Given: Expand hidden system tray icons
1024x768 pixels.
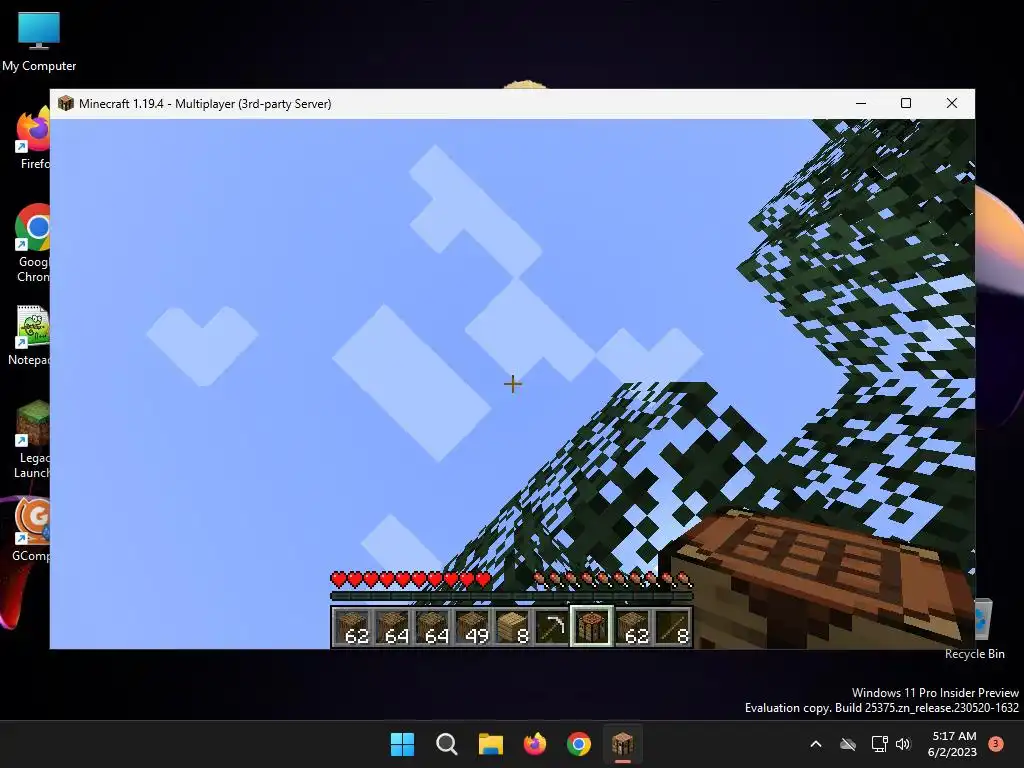Looking at the screenshot, I should tap(816, 744).
